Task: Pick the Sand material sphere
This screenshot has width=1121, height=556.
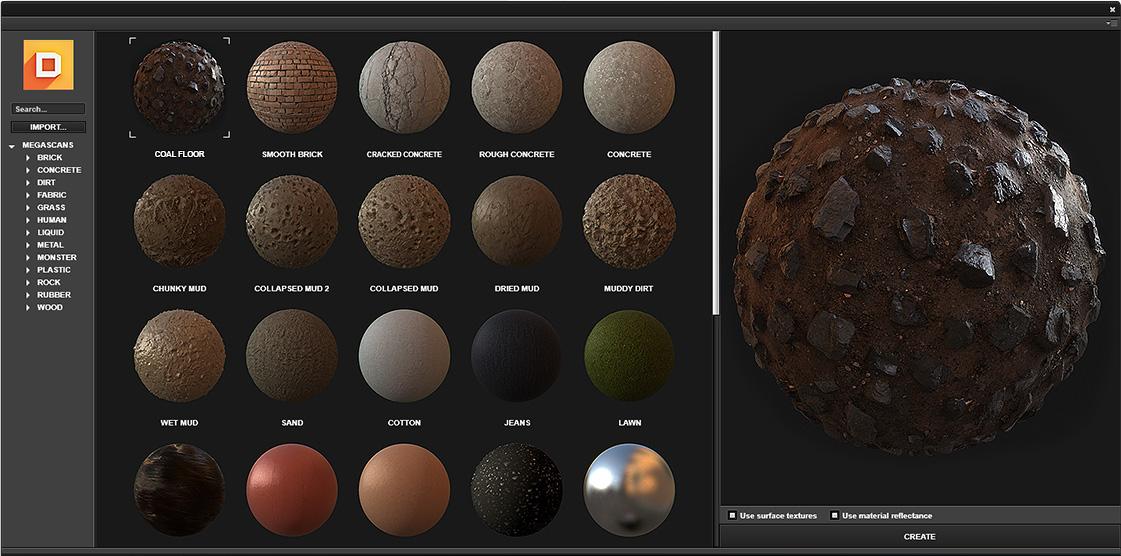Action: [292, 356]
